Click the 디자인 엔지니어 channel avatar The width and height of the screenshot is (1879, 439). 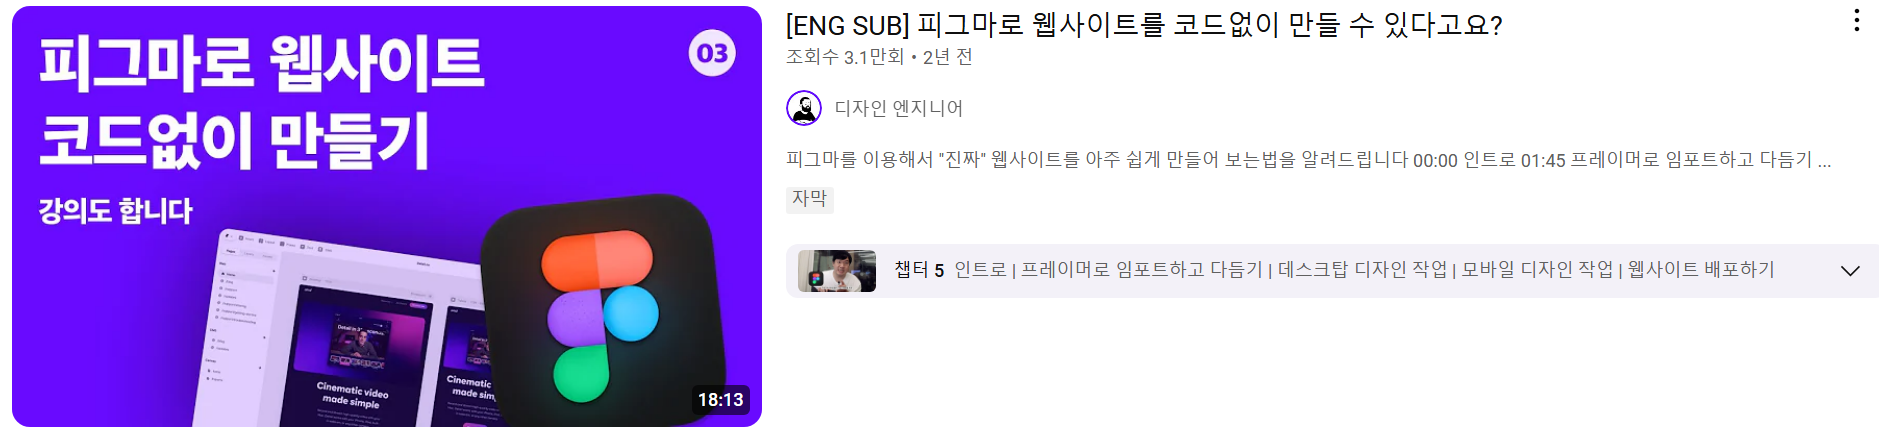click(x=804, y=108)
